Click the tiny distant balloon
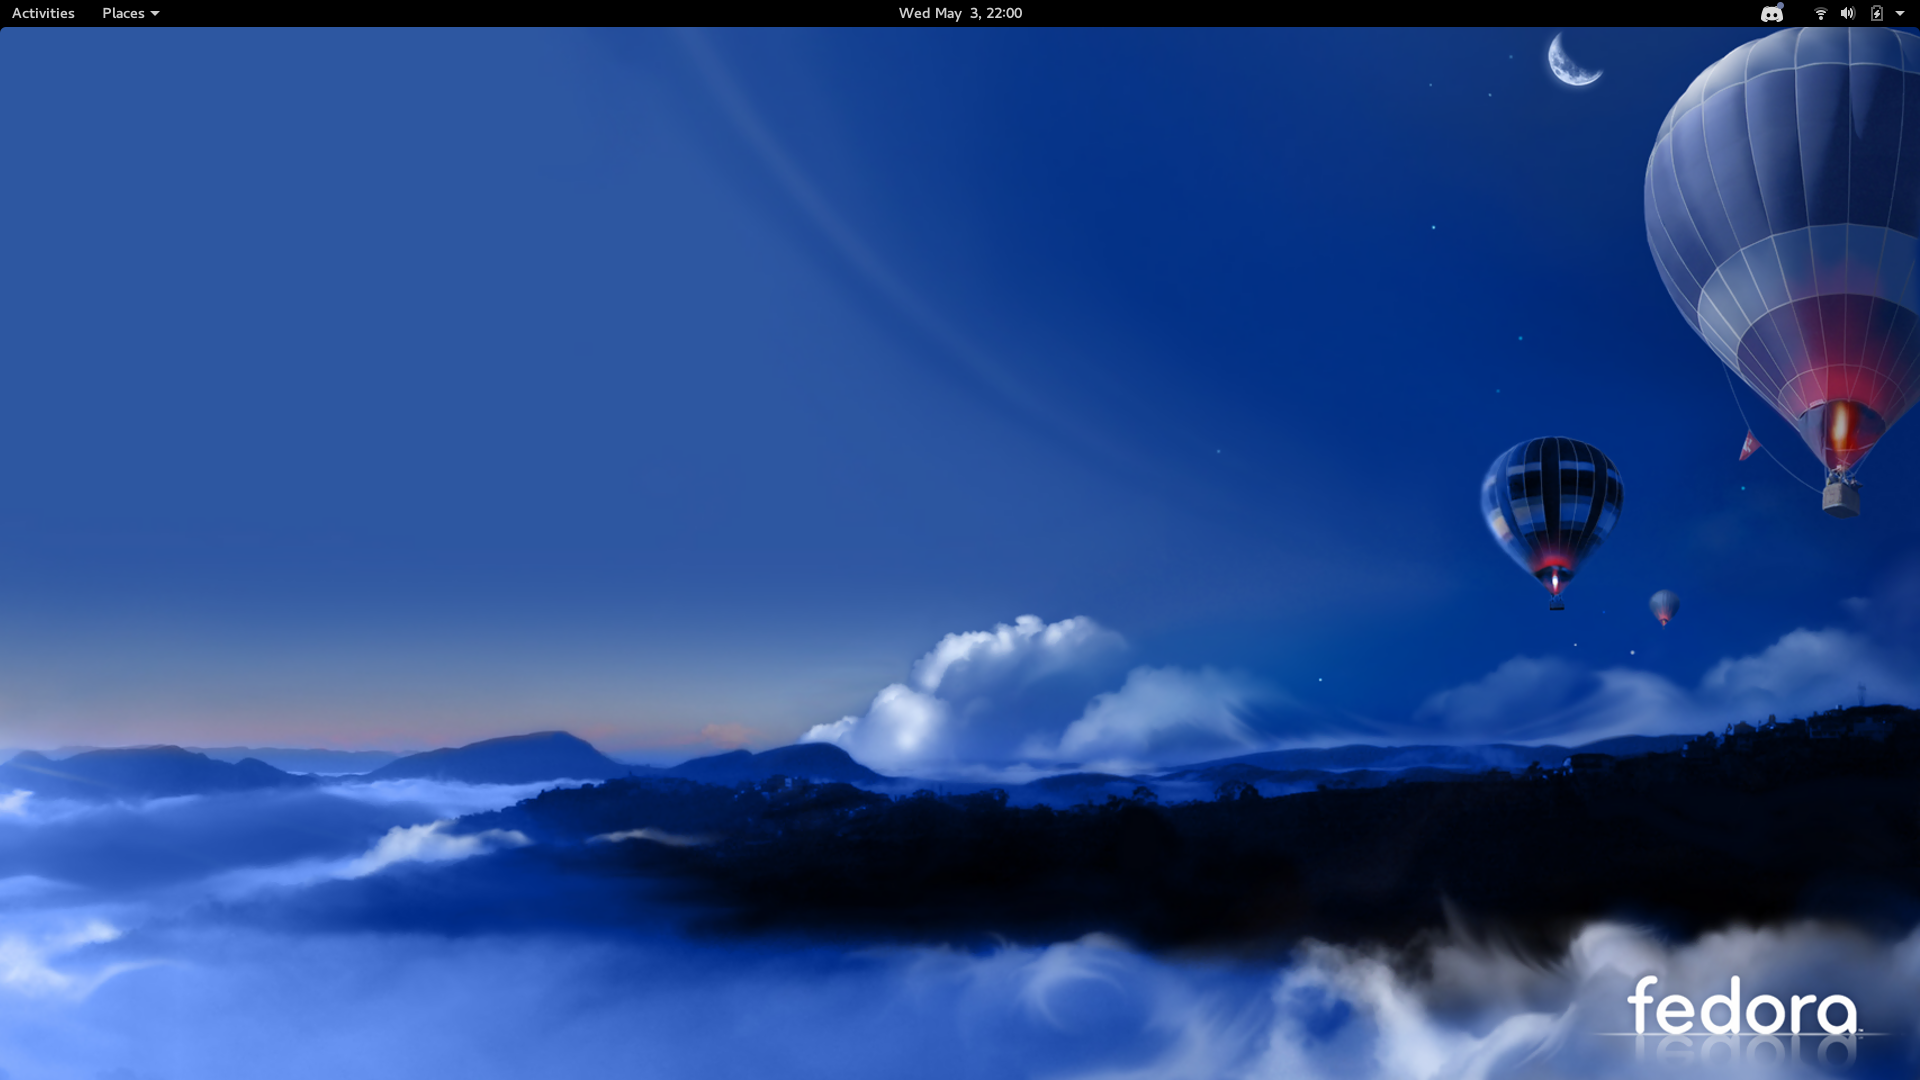Image resolution: width=1920 pixels, height=1080 pixels. coord(1663,605)
